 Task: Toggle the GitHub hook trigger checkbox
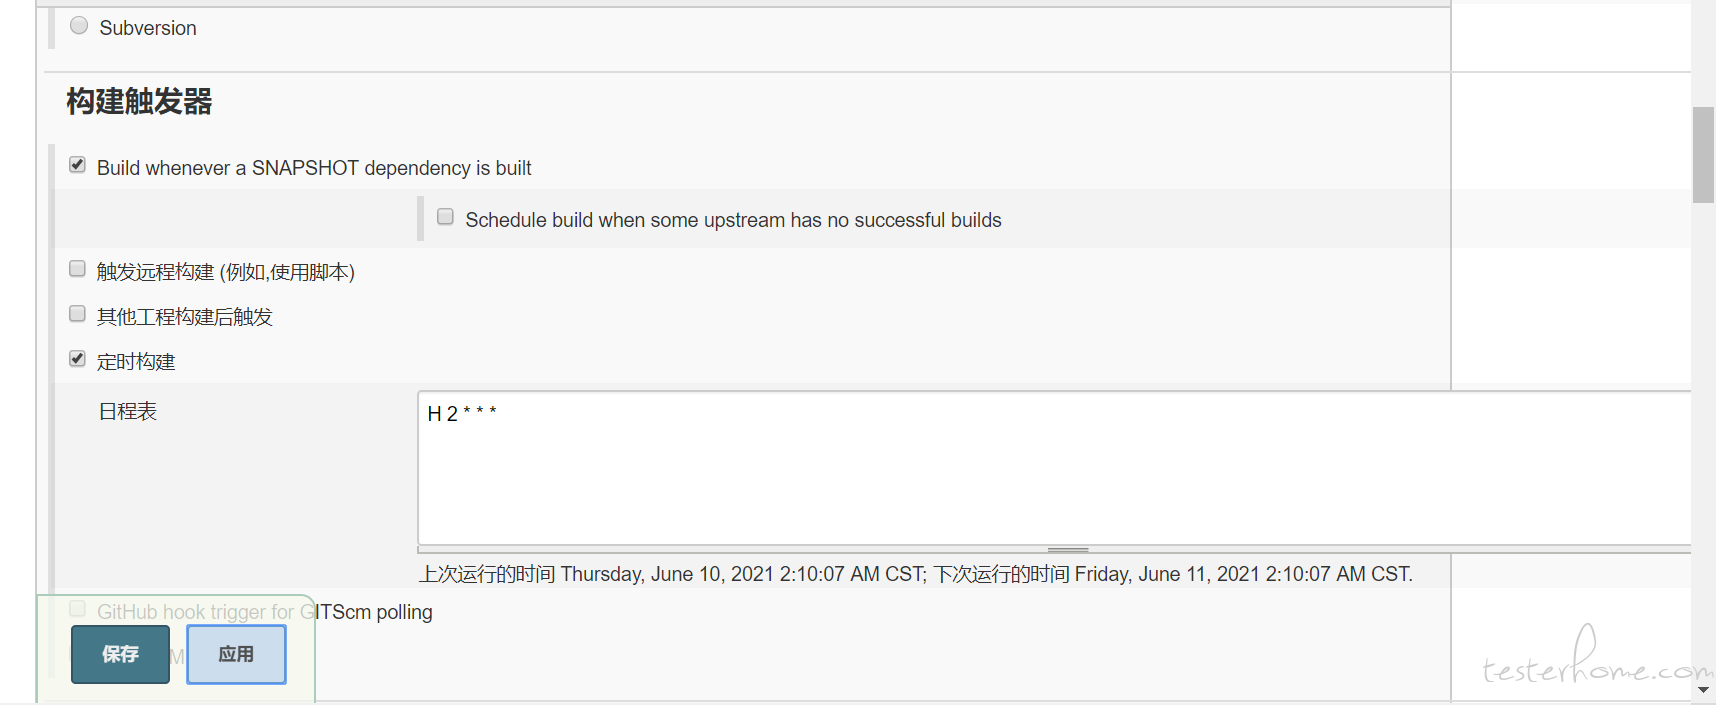tap(77, 609)
